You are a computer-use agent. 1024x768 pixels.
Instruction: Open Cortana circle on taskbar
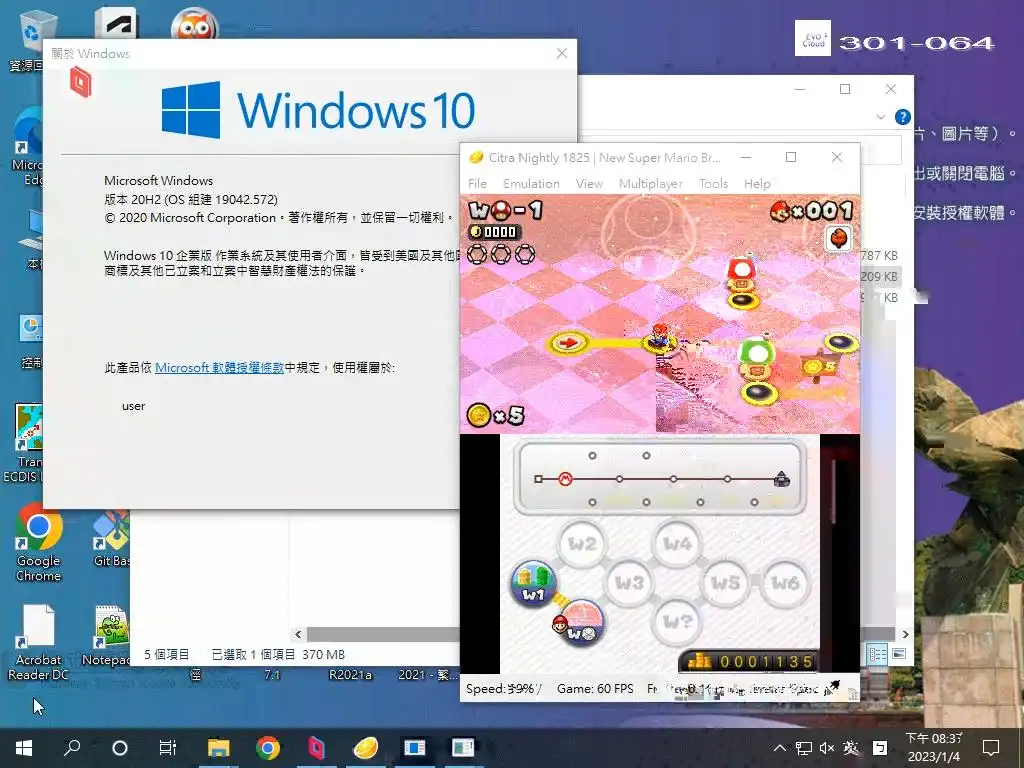pos(120,748)
